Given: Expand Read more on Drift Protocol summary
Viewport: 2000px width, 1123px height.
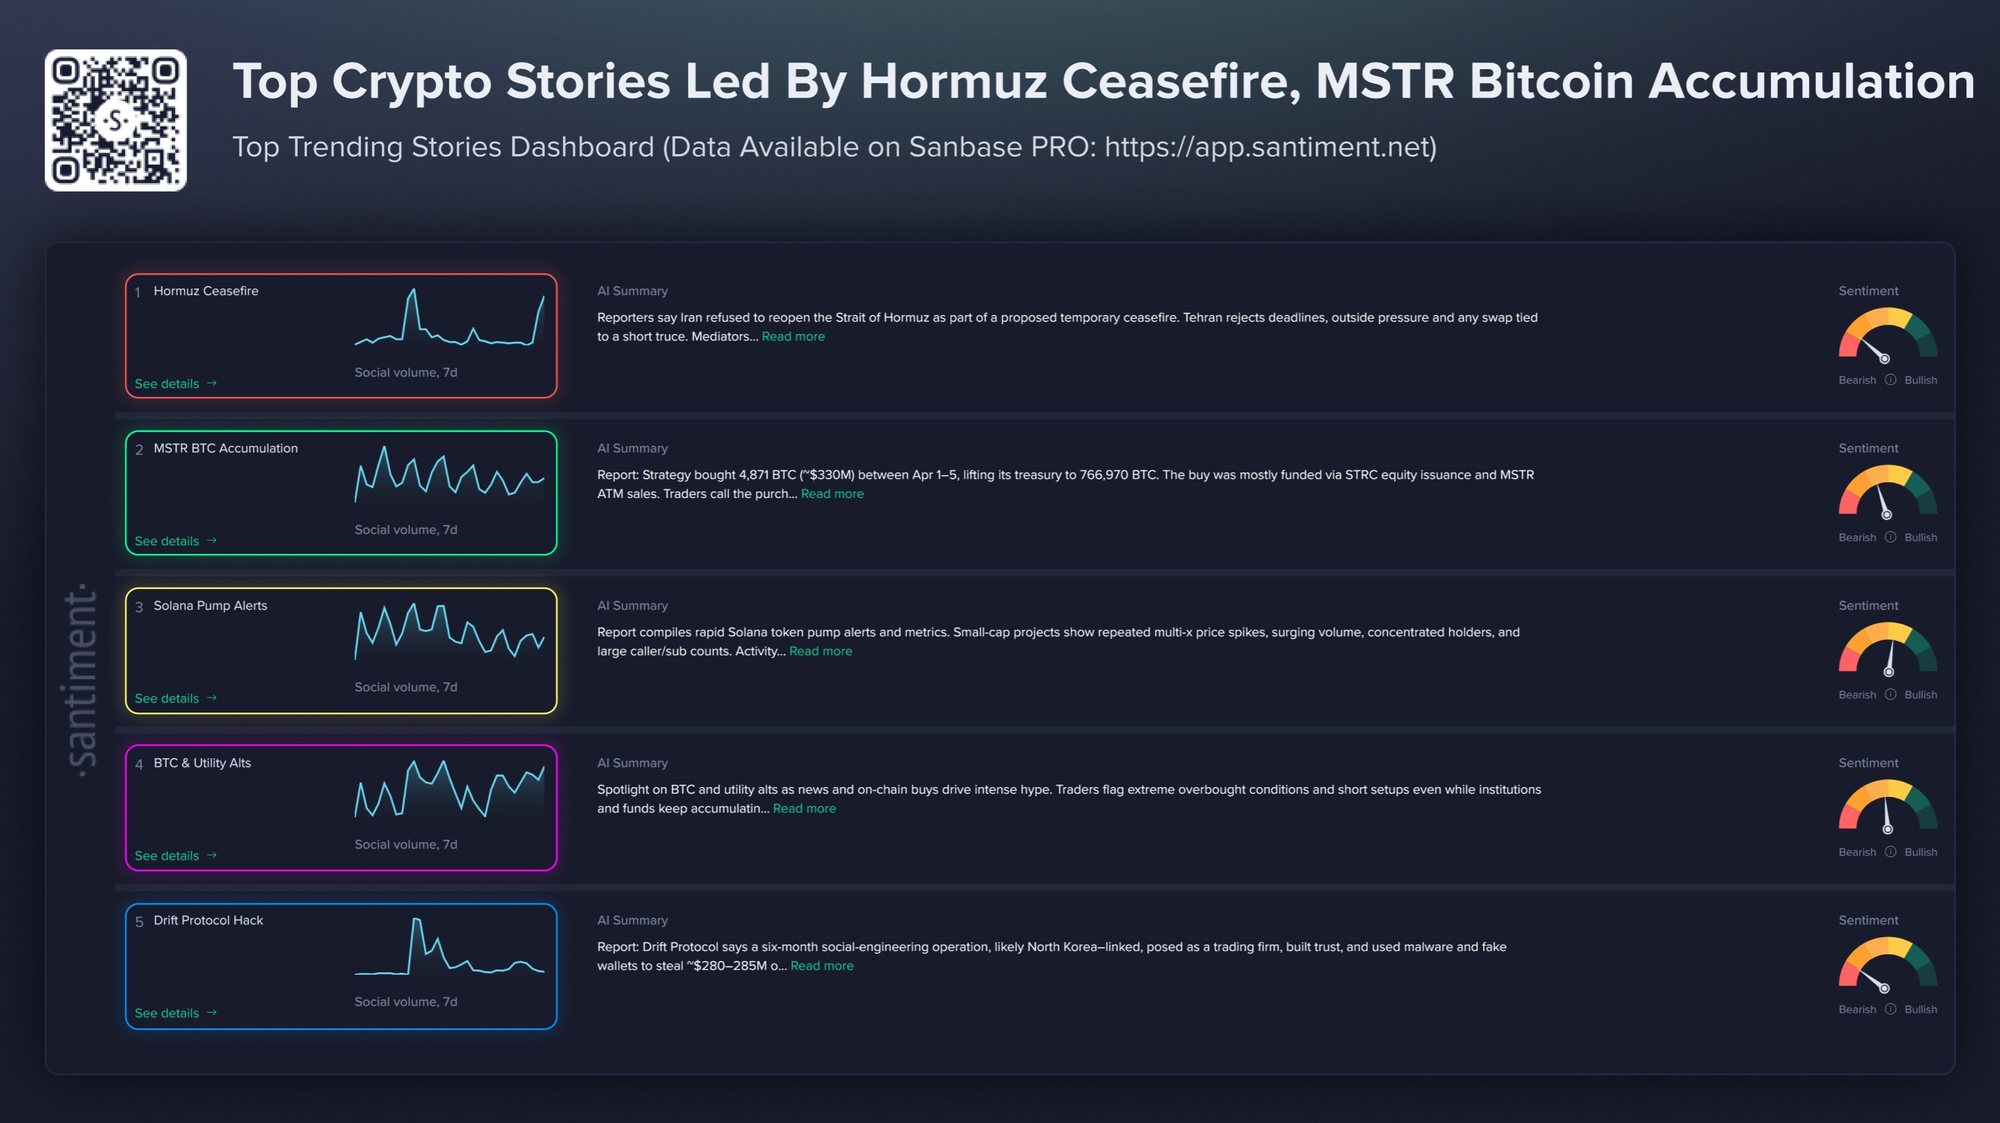Looking at the screenshot, I should click(822, 966).
